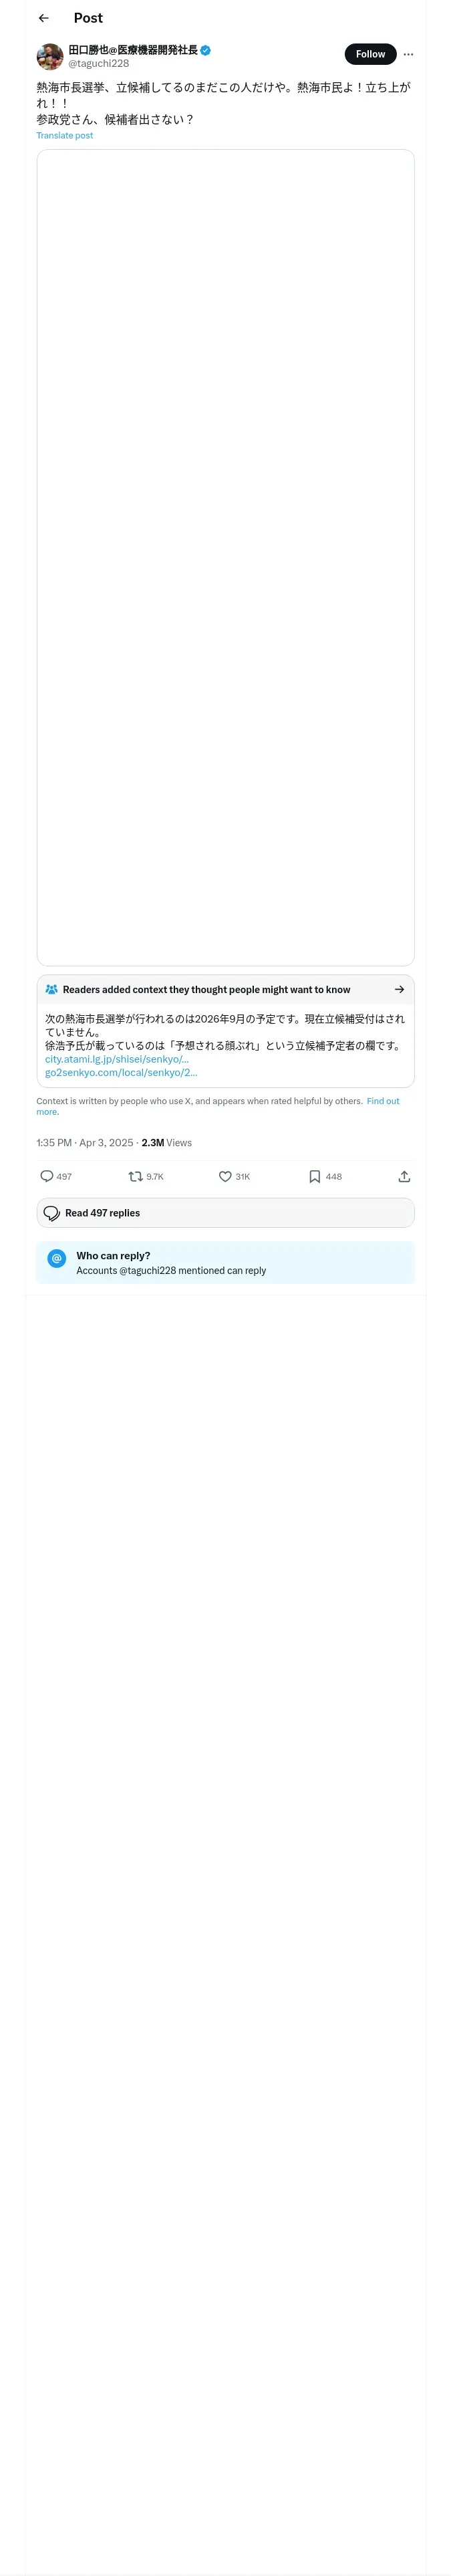Go back using the arrow icon
The height and width of the screenshot is (2576, 451).
(x=43, y=18)
